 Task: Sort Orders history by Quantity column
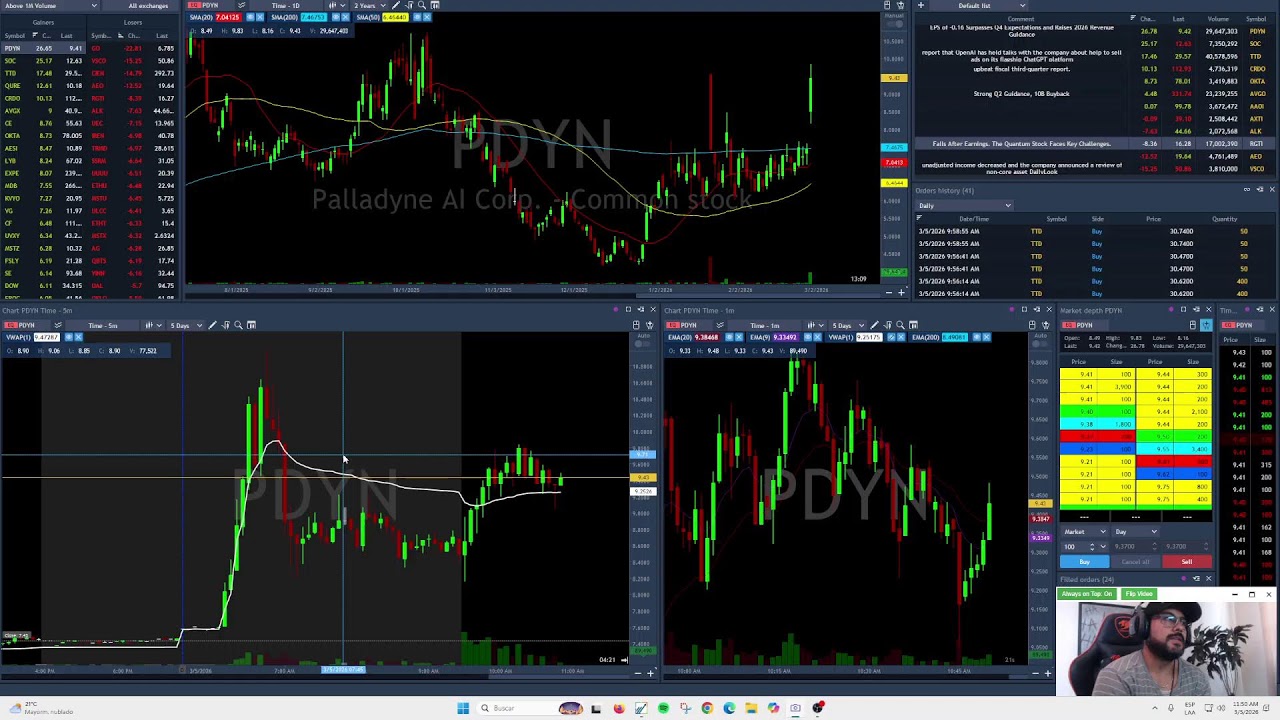tap(1224, 219)
